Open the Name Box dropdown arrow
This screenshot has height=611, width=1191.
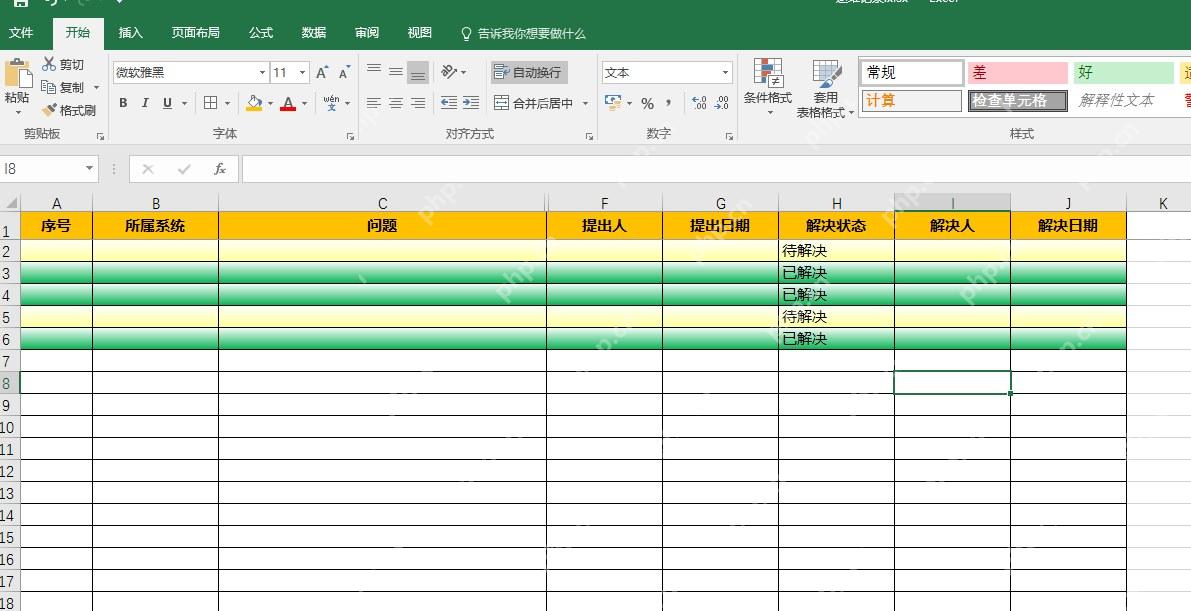[x=89, y=169]
